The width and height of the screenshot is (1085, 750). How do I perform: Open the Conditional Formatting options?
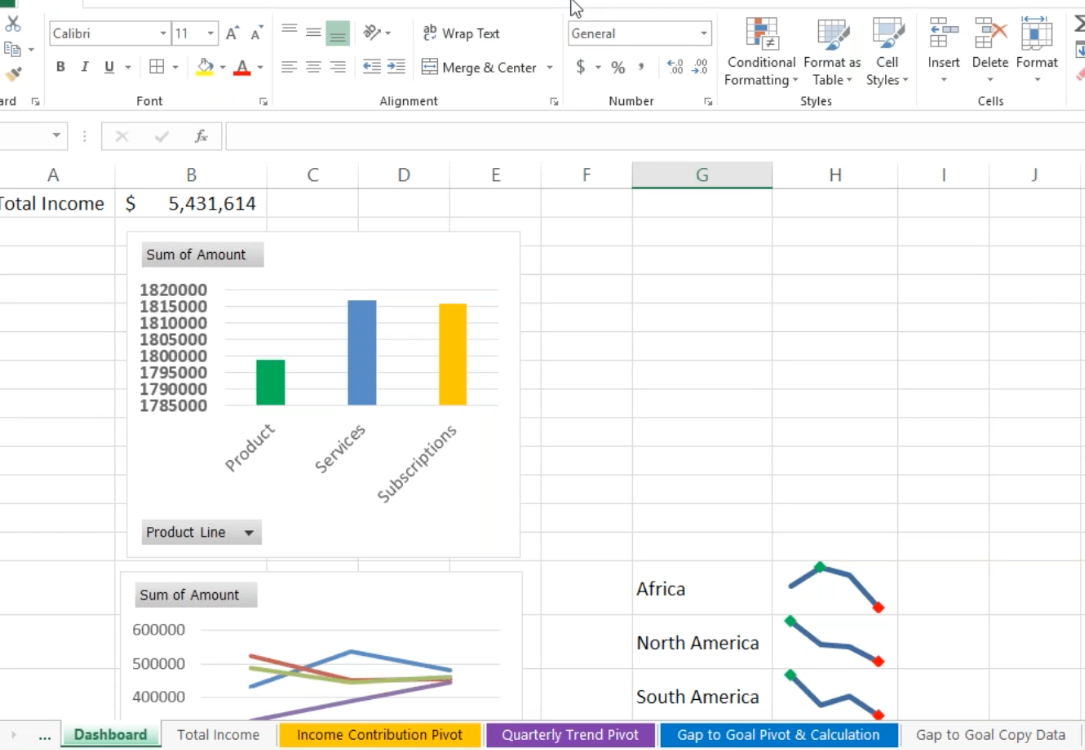760,55
